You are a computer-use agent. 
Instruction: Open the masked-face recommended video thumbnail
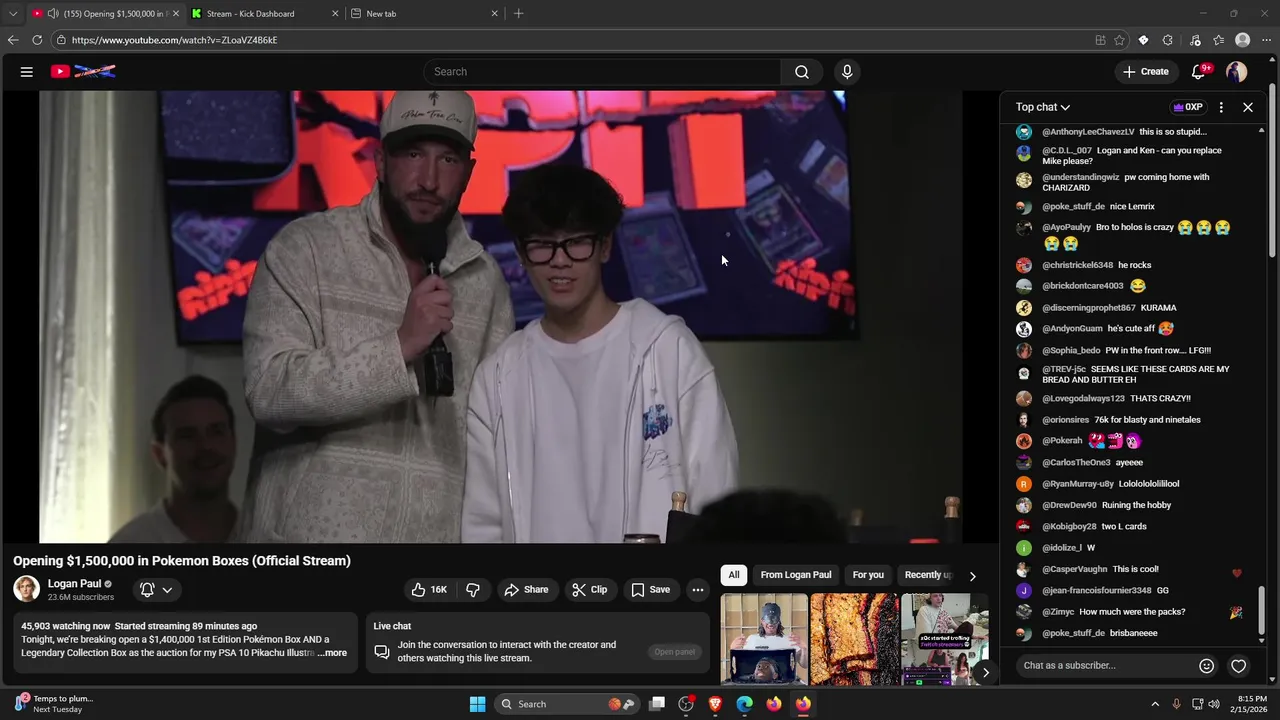764,640
